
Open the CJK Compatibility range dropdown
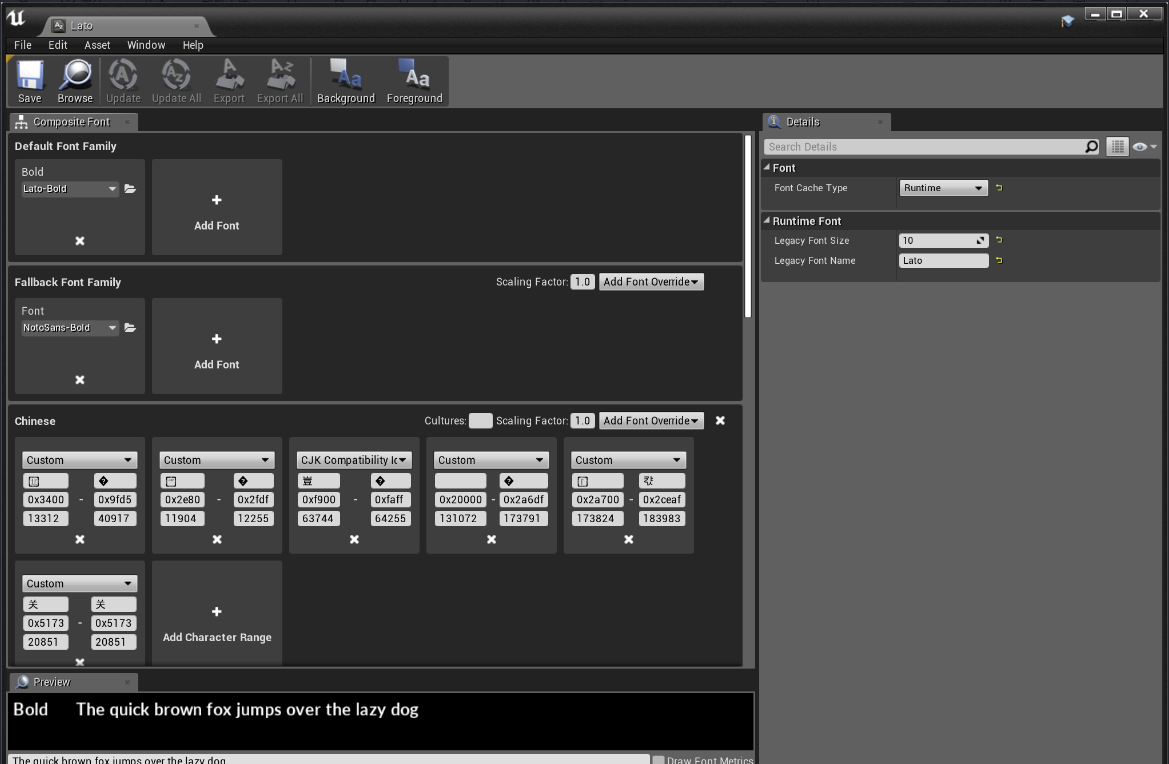(354, 460)
